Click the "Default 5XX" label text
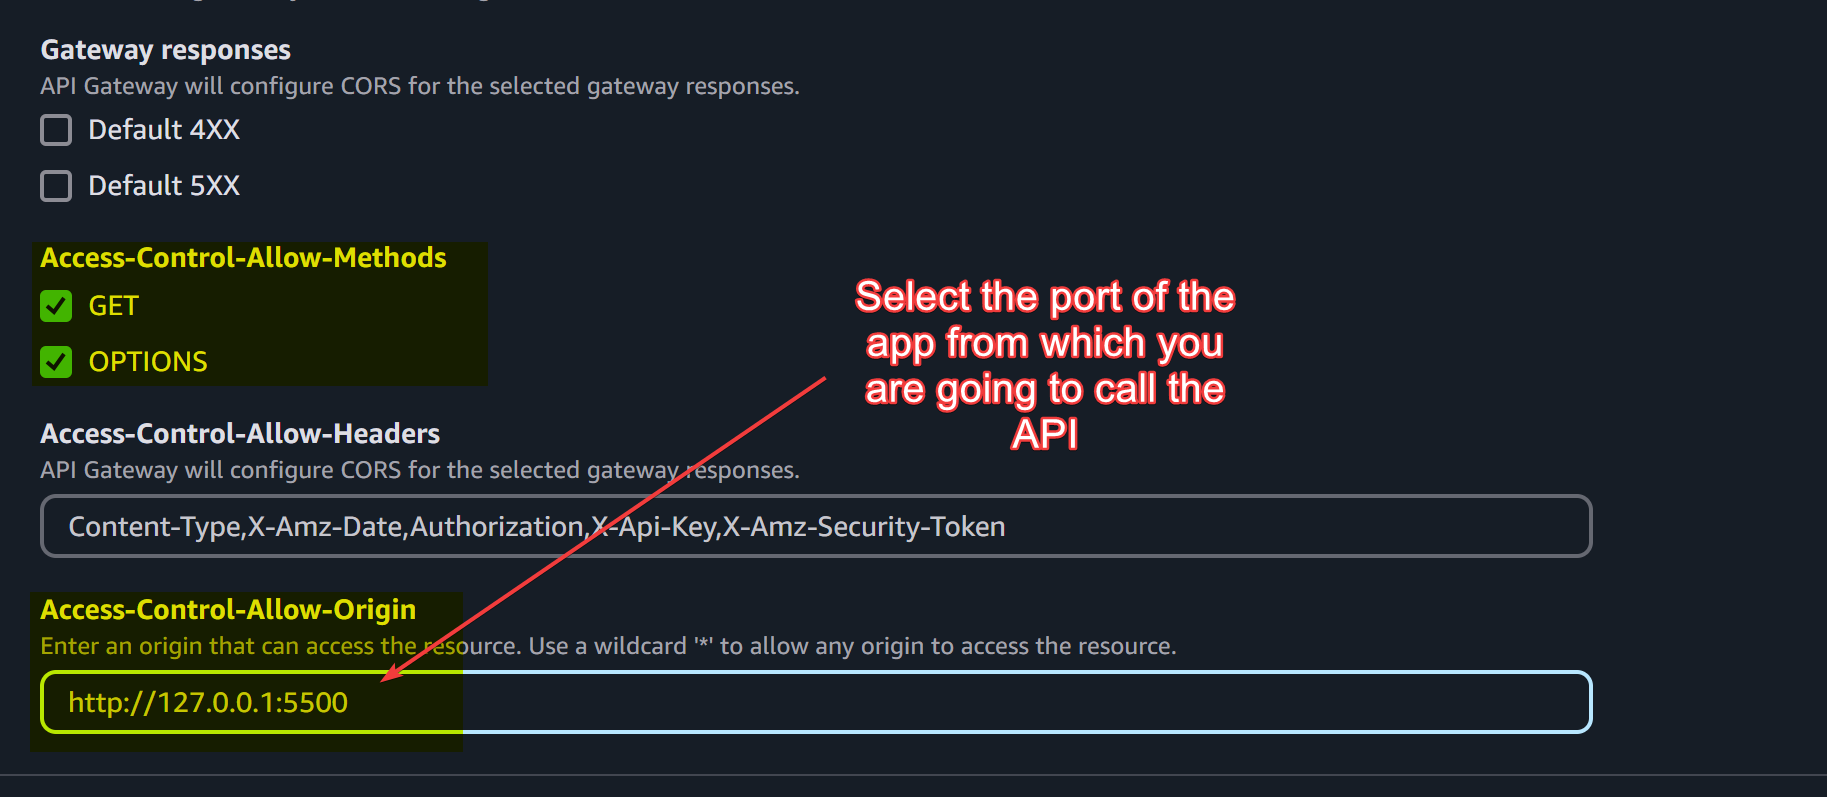The height and width of the screenshot is (797, 1827). coord(164,186)
